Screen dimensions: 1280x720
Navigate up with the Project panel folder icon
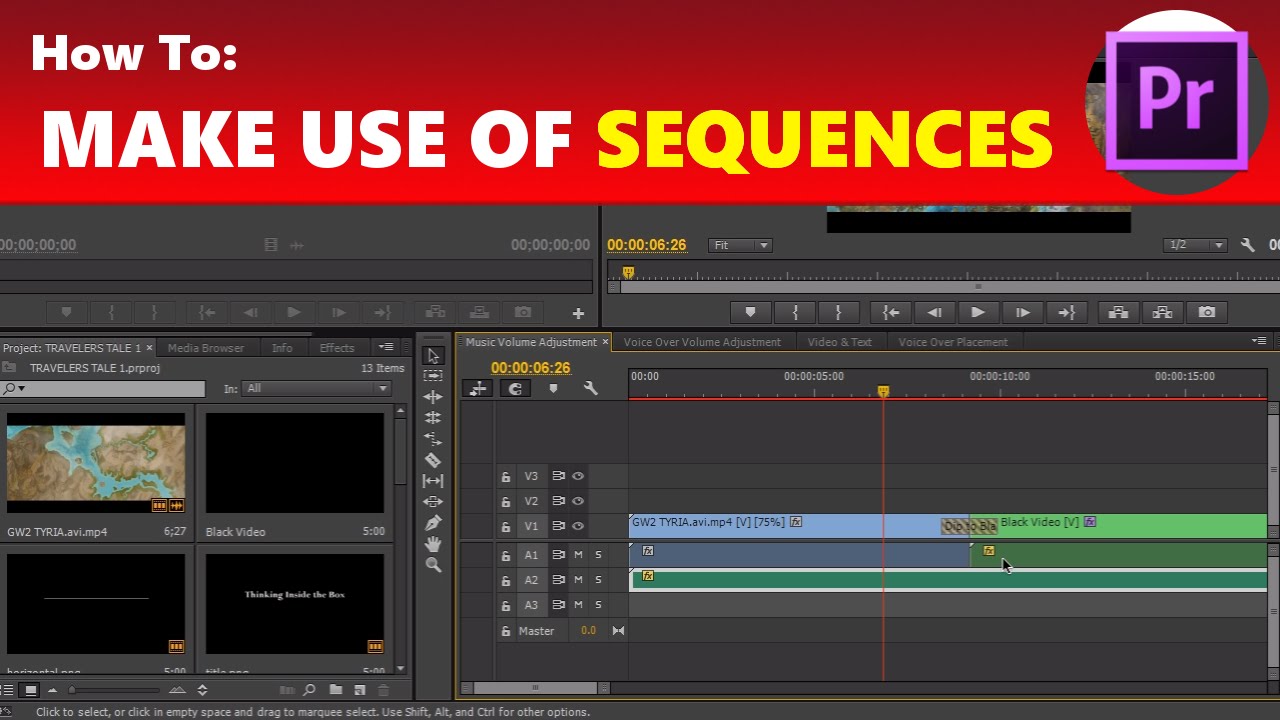tap(9, 368)
